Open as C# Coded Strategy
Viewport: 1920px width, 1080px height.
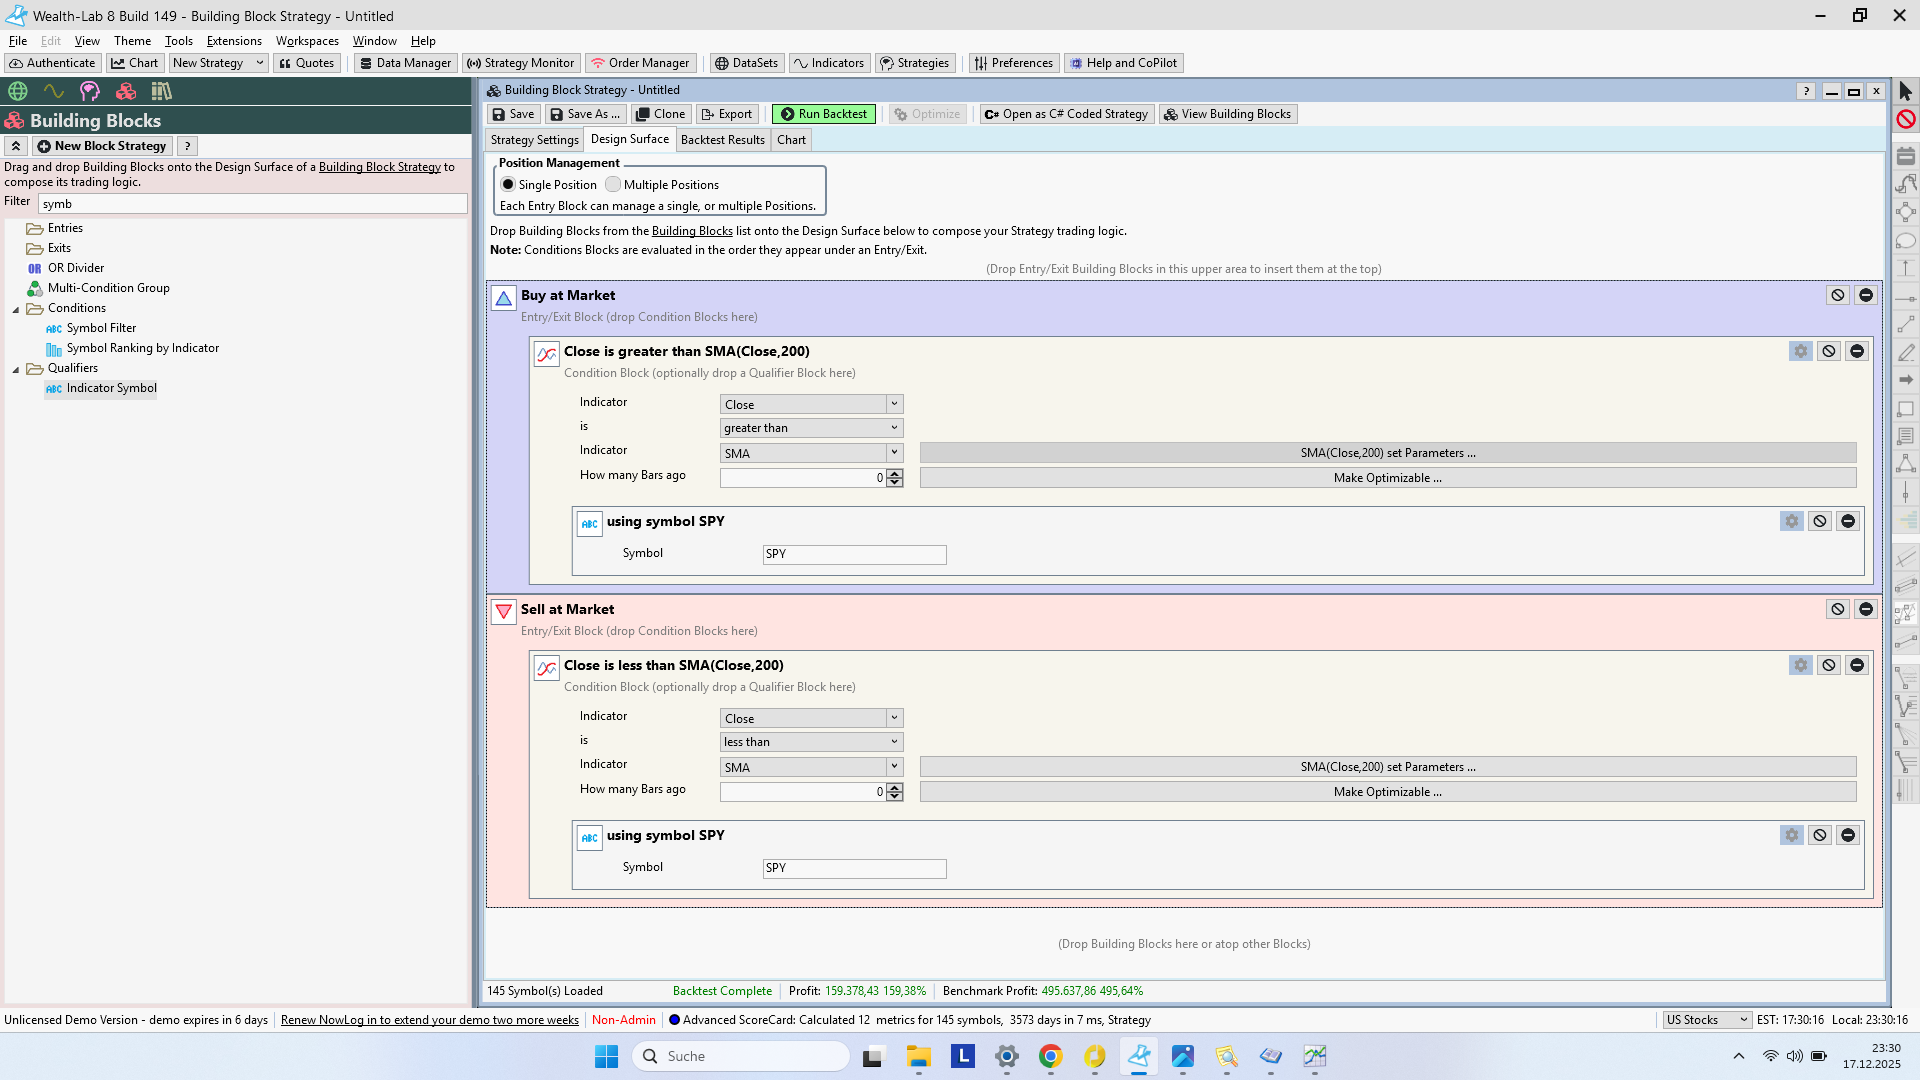1066,114
